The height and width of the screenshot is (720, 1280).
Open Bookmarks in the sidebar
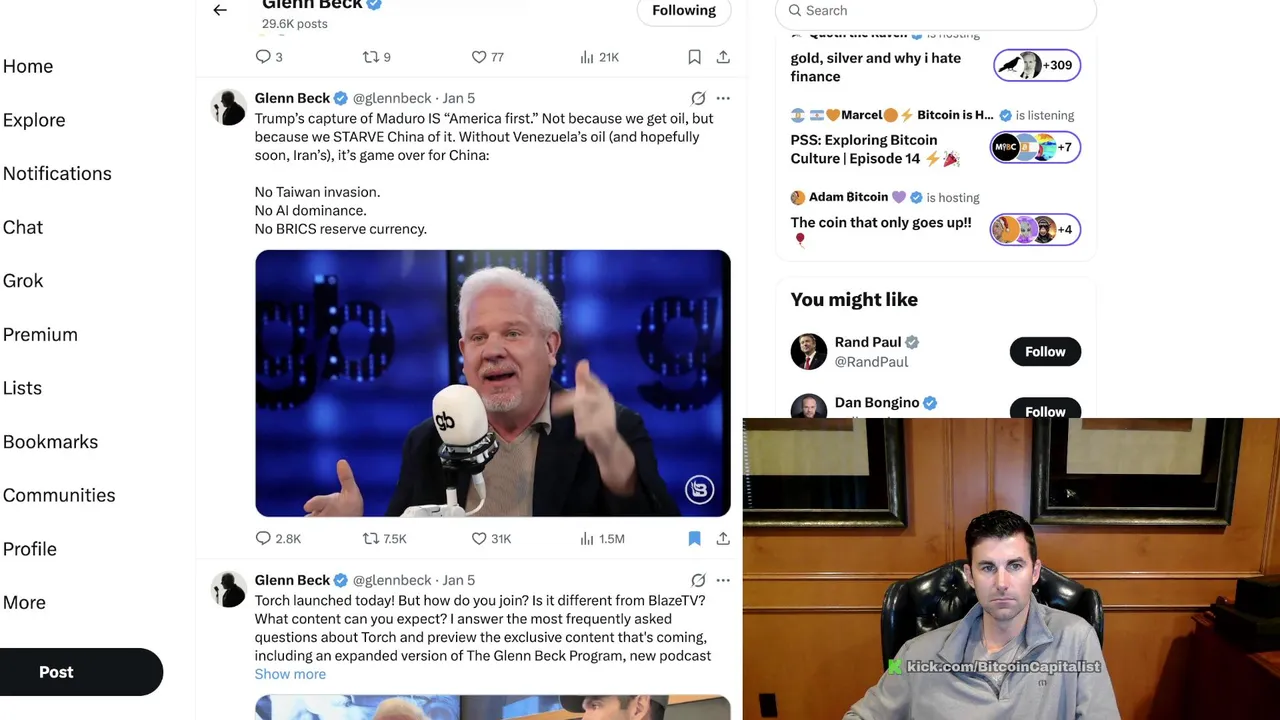pos(50,441)
